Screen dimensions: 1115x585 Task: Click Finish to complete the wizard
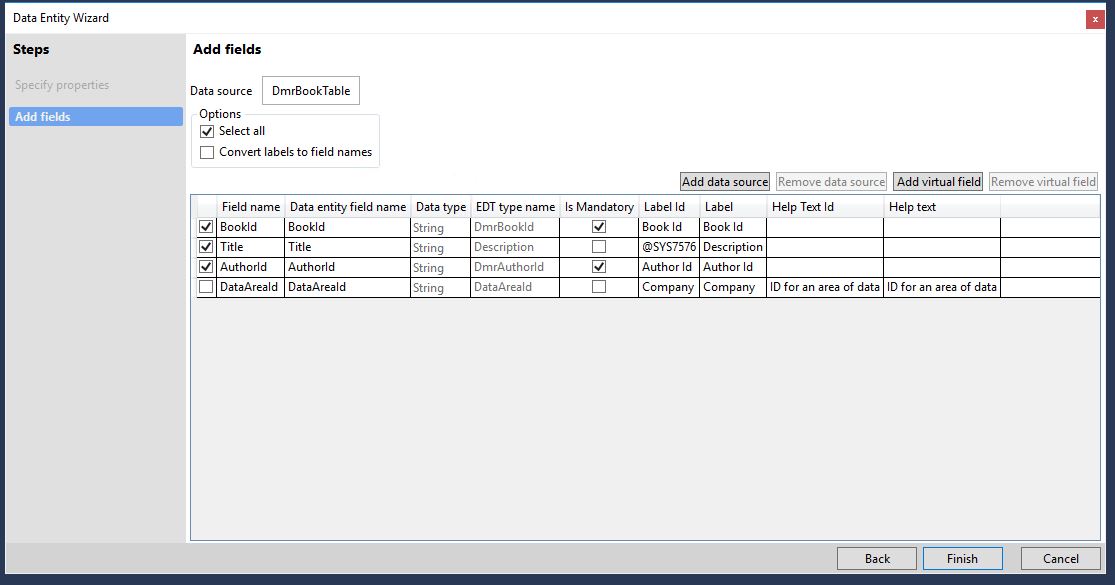point(962,558)
